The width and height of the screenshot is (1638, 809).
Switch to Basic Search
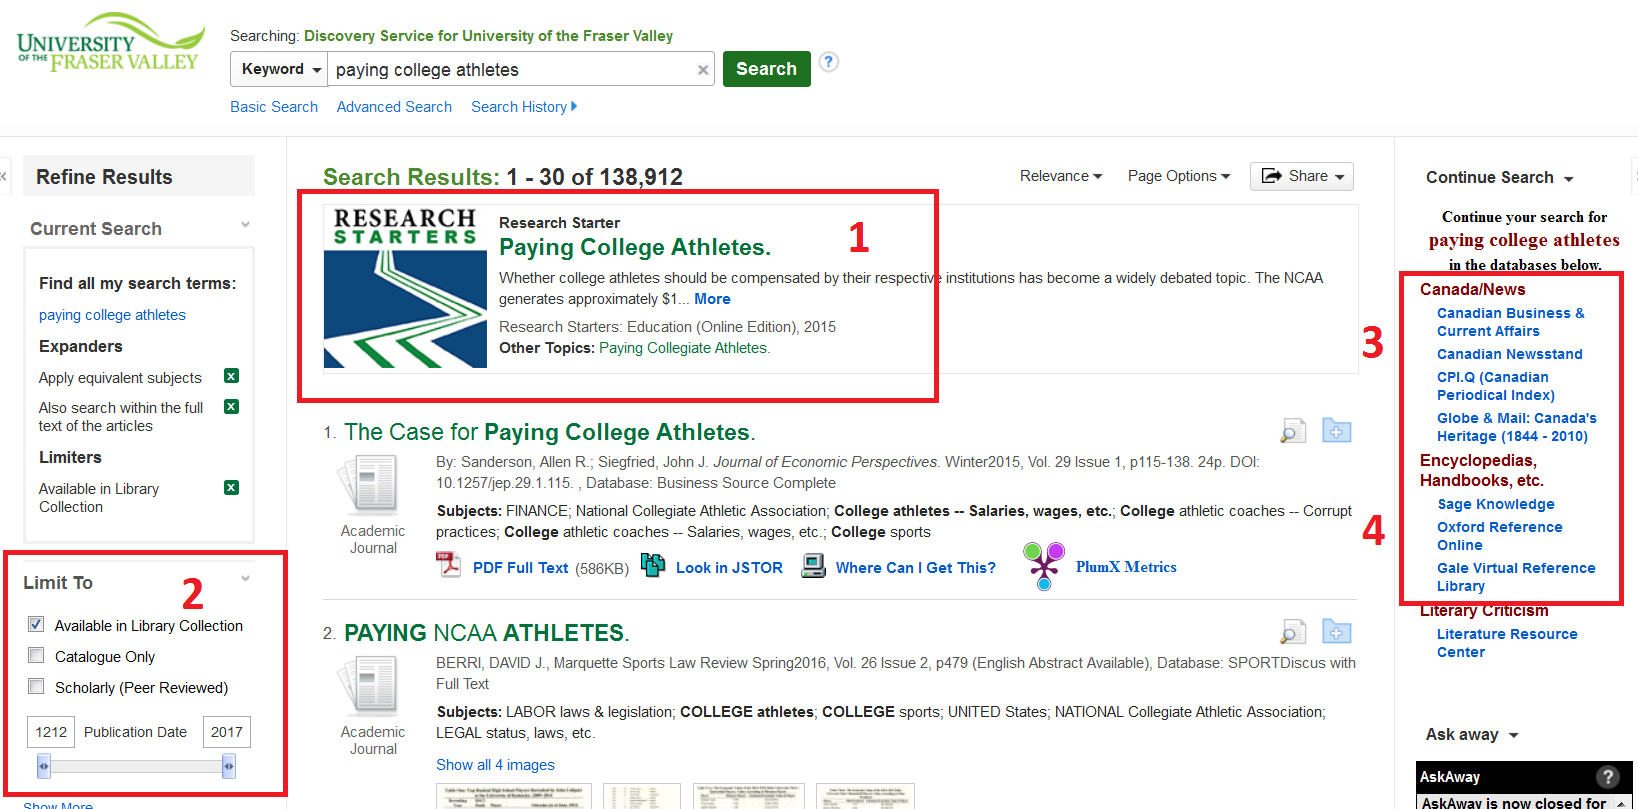274,107
